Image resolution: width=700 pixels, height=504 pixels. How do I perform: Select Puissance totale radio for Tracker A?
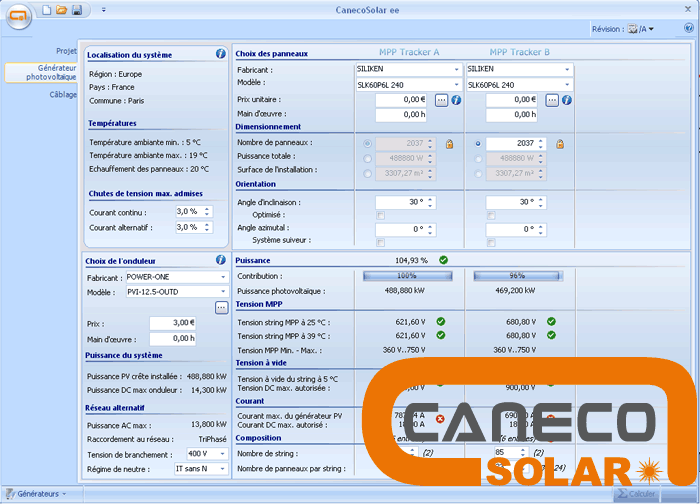pyautogui.click(x=367, y=158)
